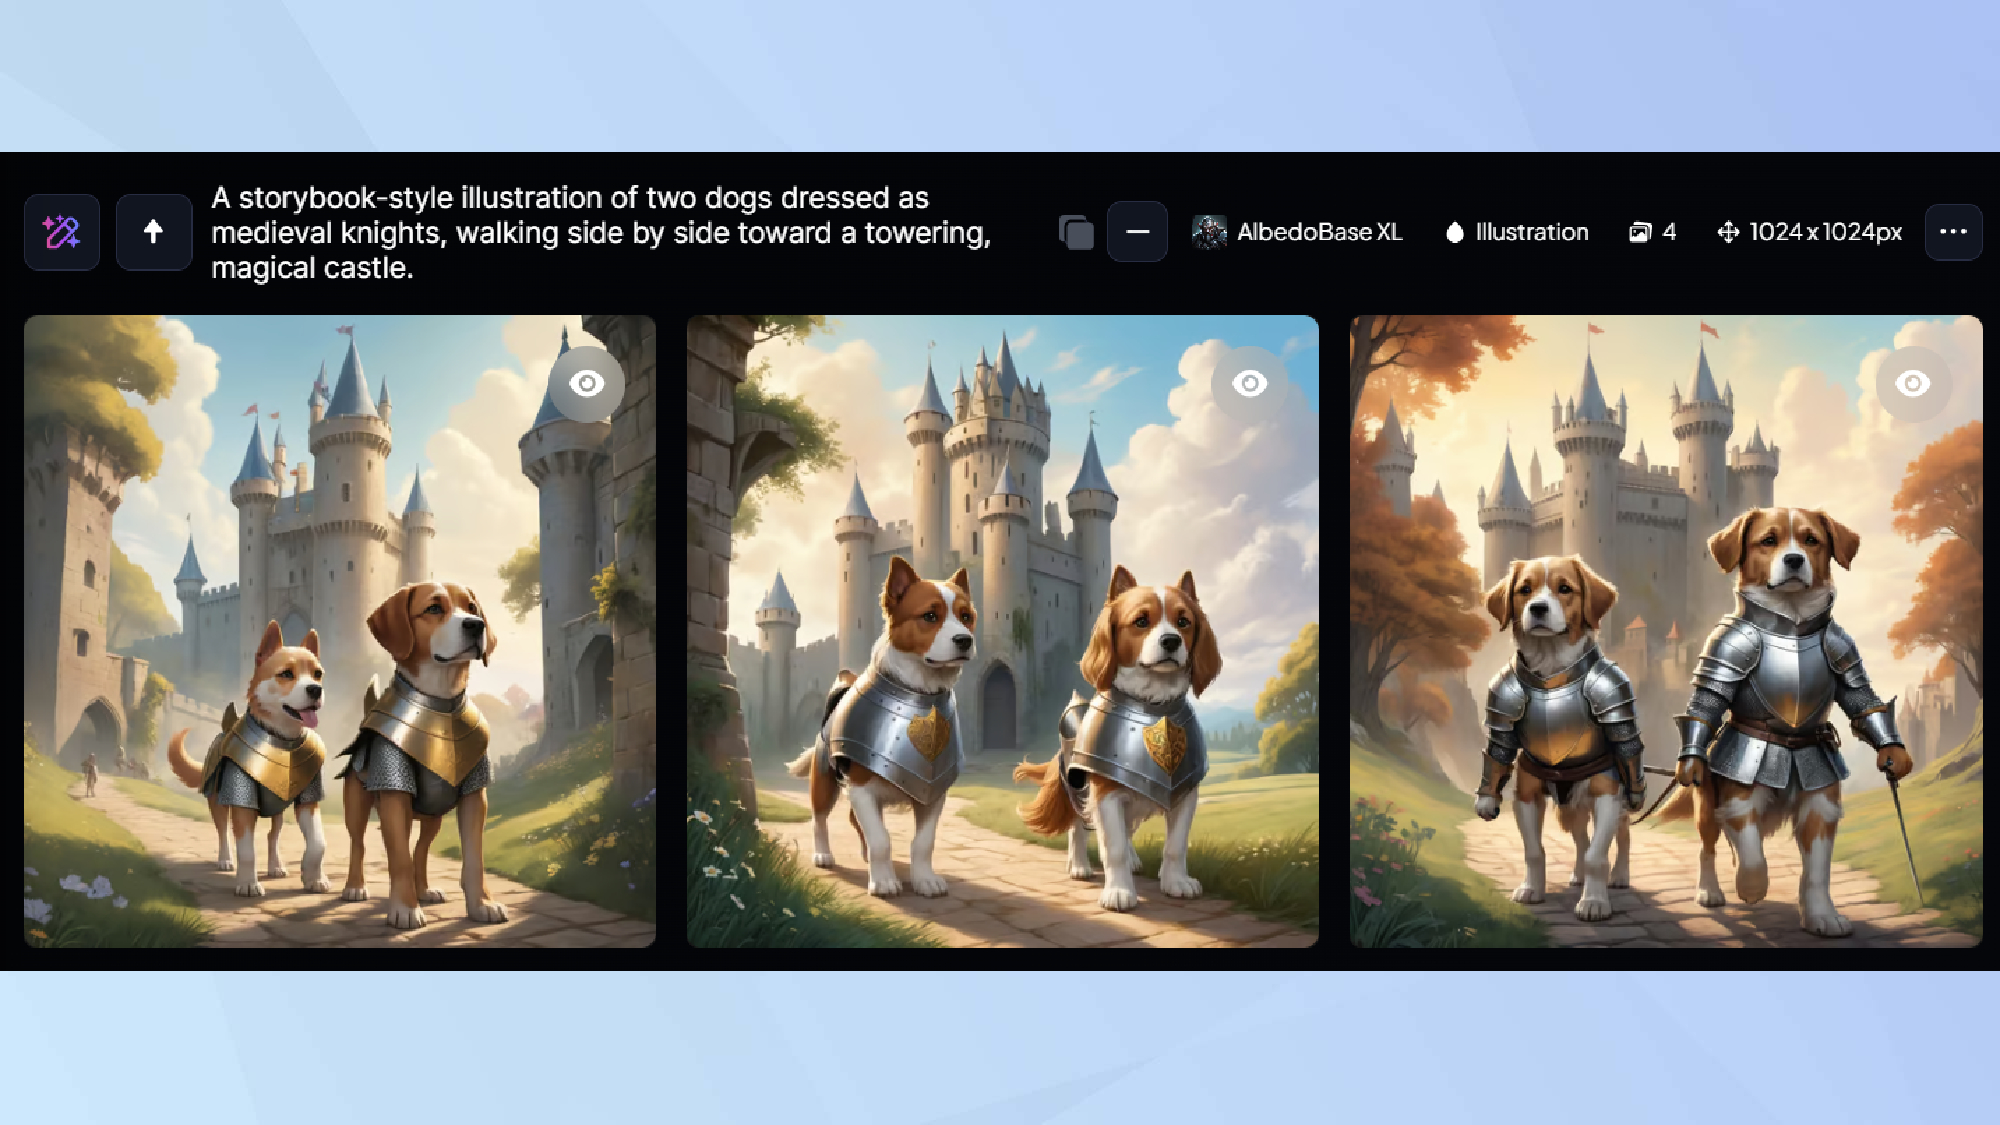Select the Illustration style label
The height and width of the screenshot is (1125, 2000).
coord(1531,232)
